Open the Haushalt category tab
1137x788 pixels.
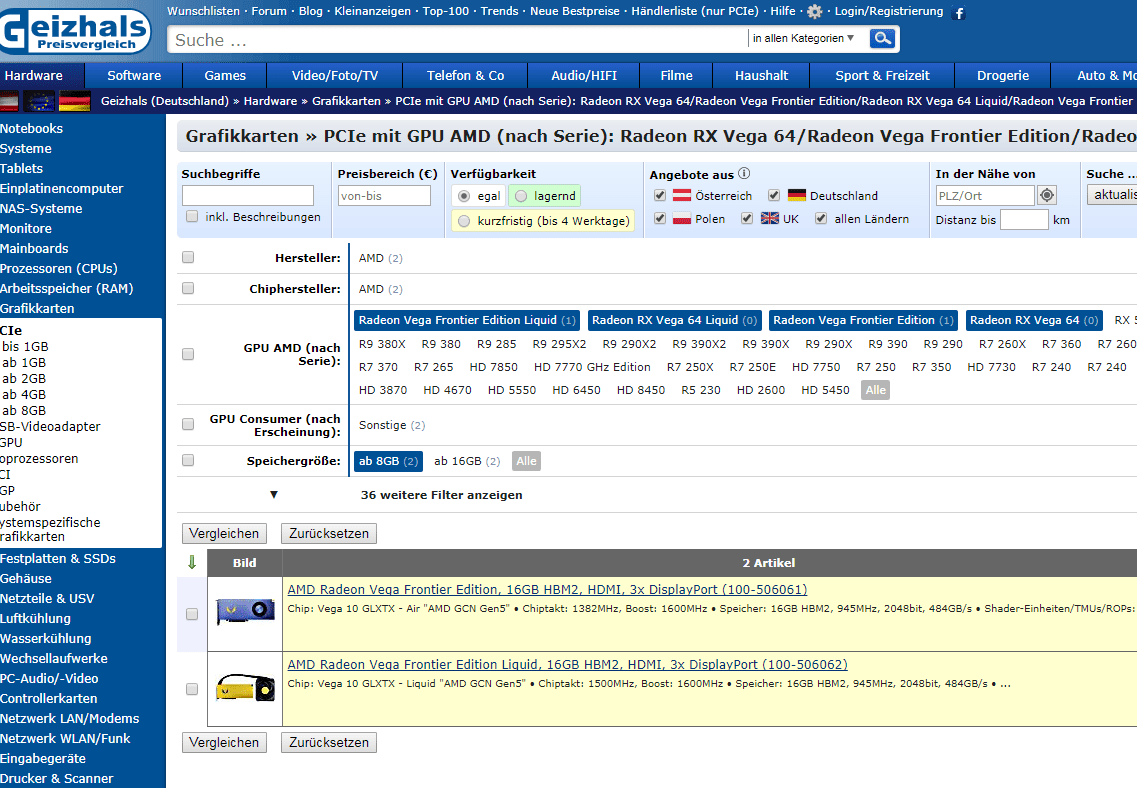tap(761, 75)
